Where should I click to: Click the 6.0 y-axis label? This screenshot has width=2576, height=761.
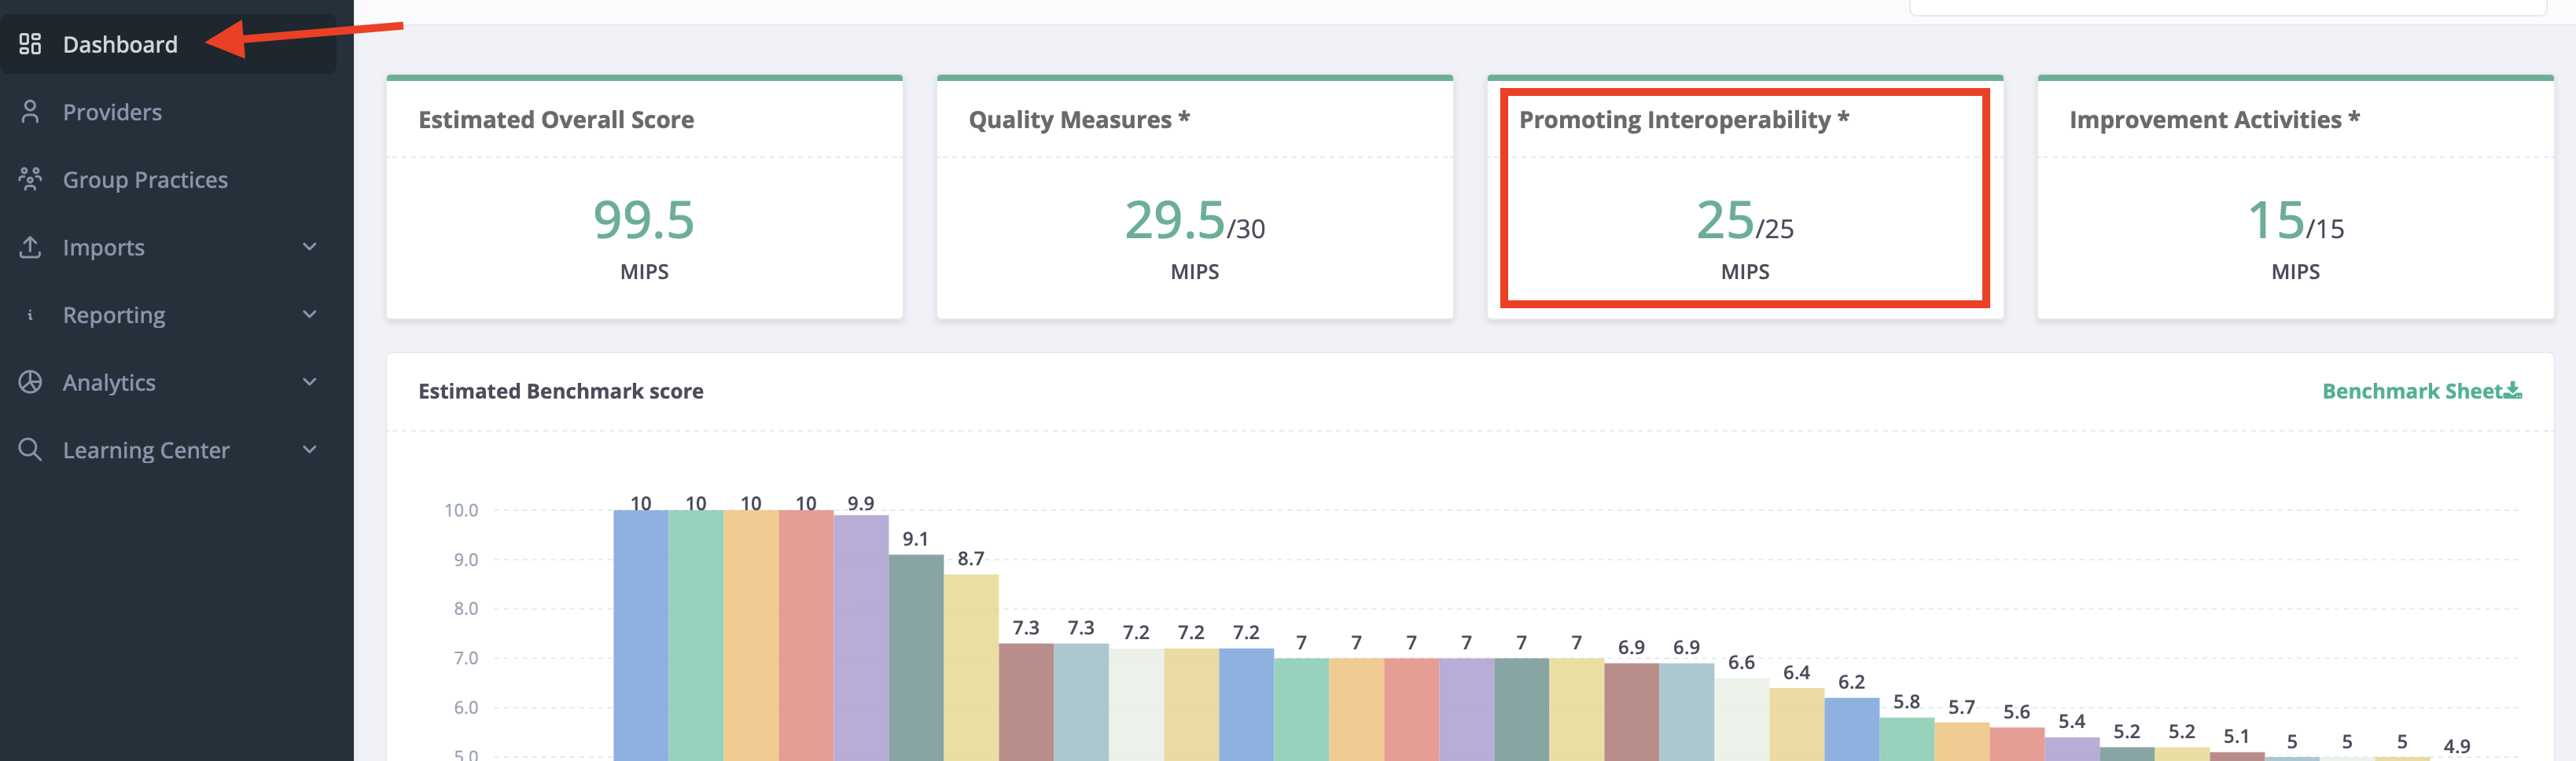[466, 708]
